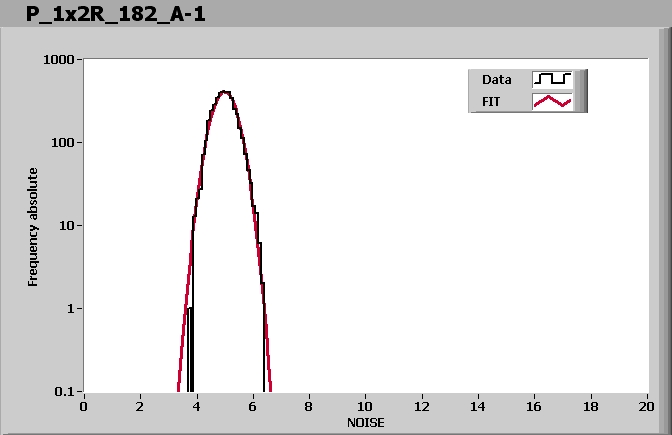Click the x-axis value 14
Image resolution: width=672 pixels, height=435 pixels.
point(478,407)
